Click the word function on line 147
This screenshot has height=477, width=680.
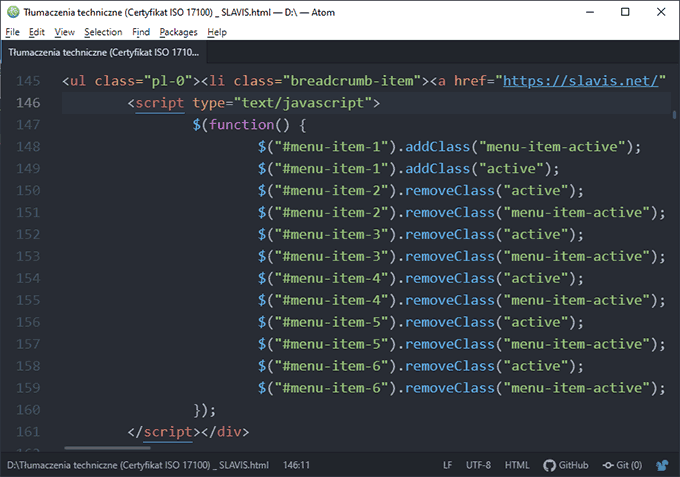[242, 125]
